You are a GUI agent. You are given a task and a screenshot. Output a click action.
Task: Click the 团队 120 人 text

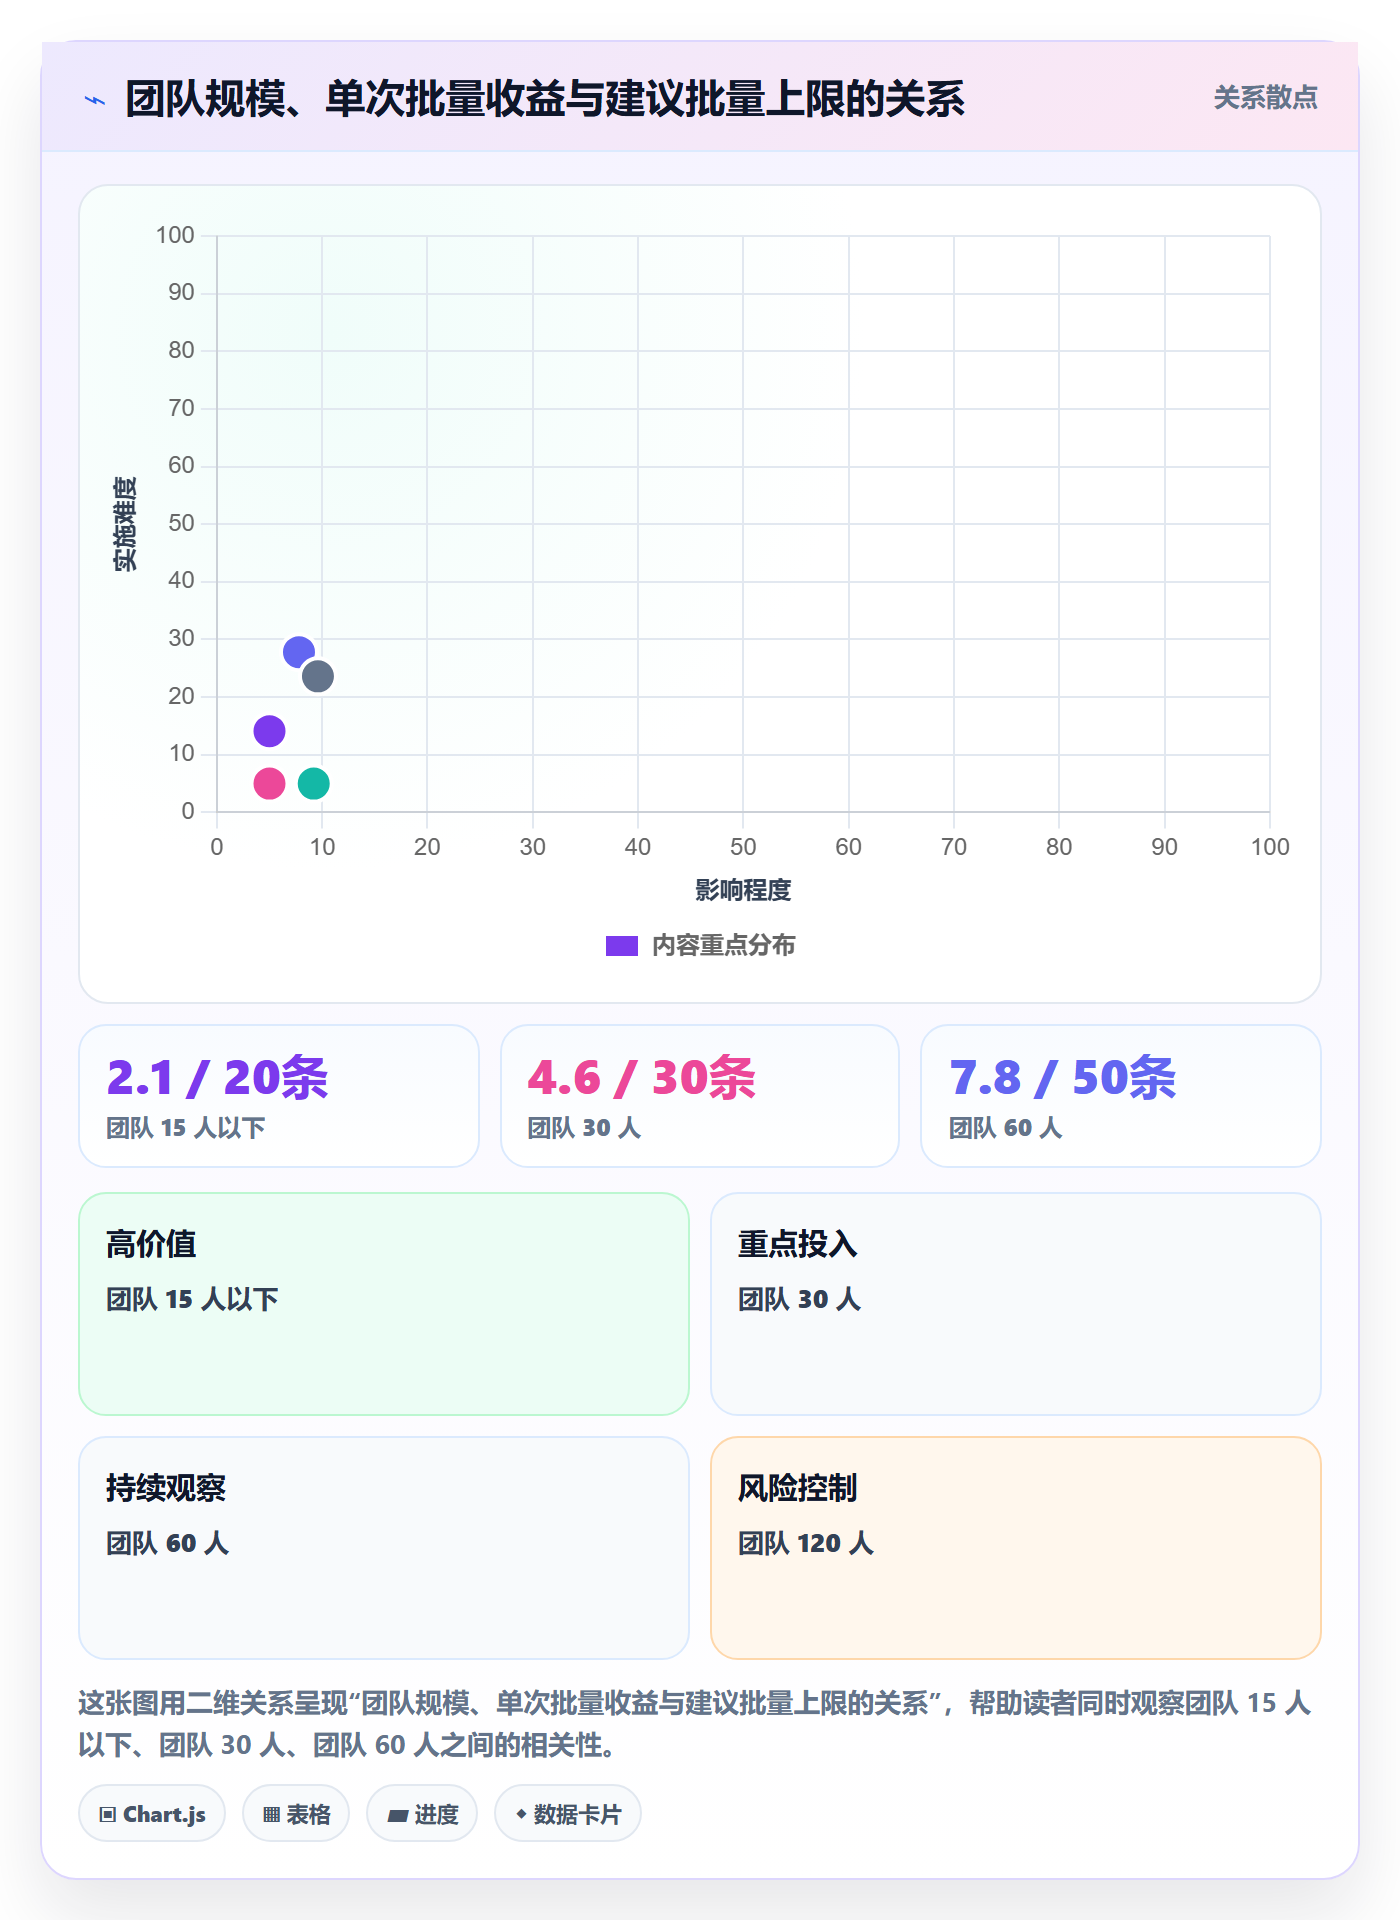click(x=806, y=1543)
